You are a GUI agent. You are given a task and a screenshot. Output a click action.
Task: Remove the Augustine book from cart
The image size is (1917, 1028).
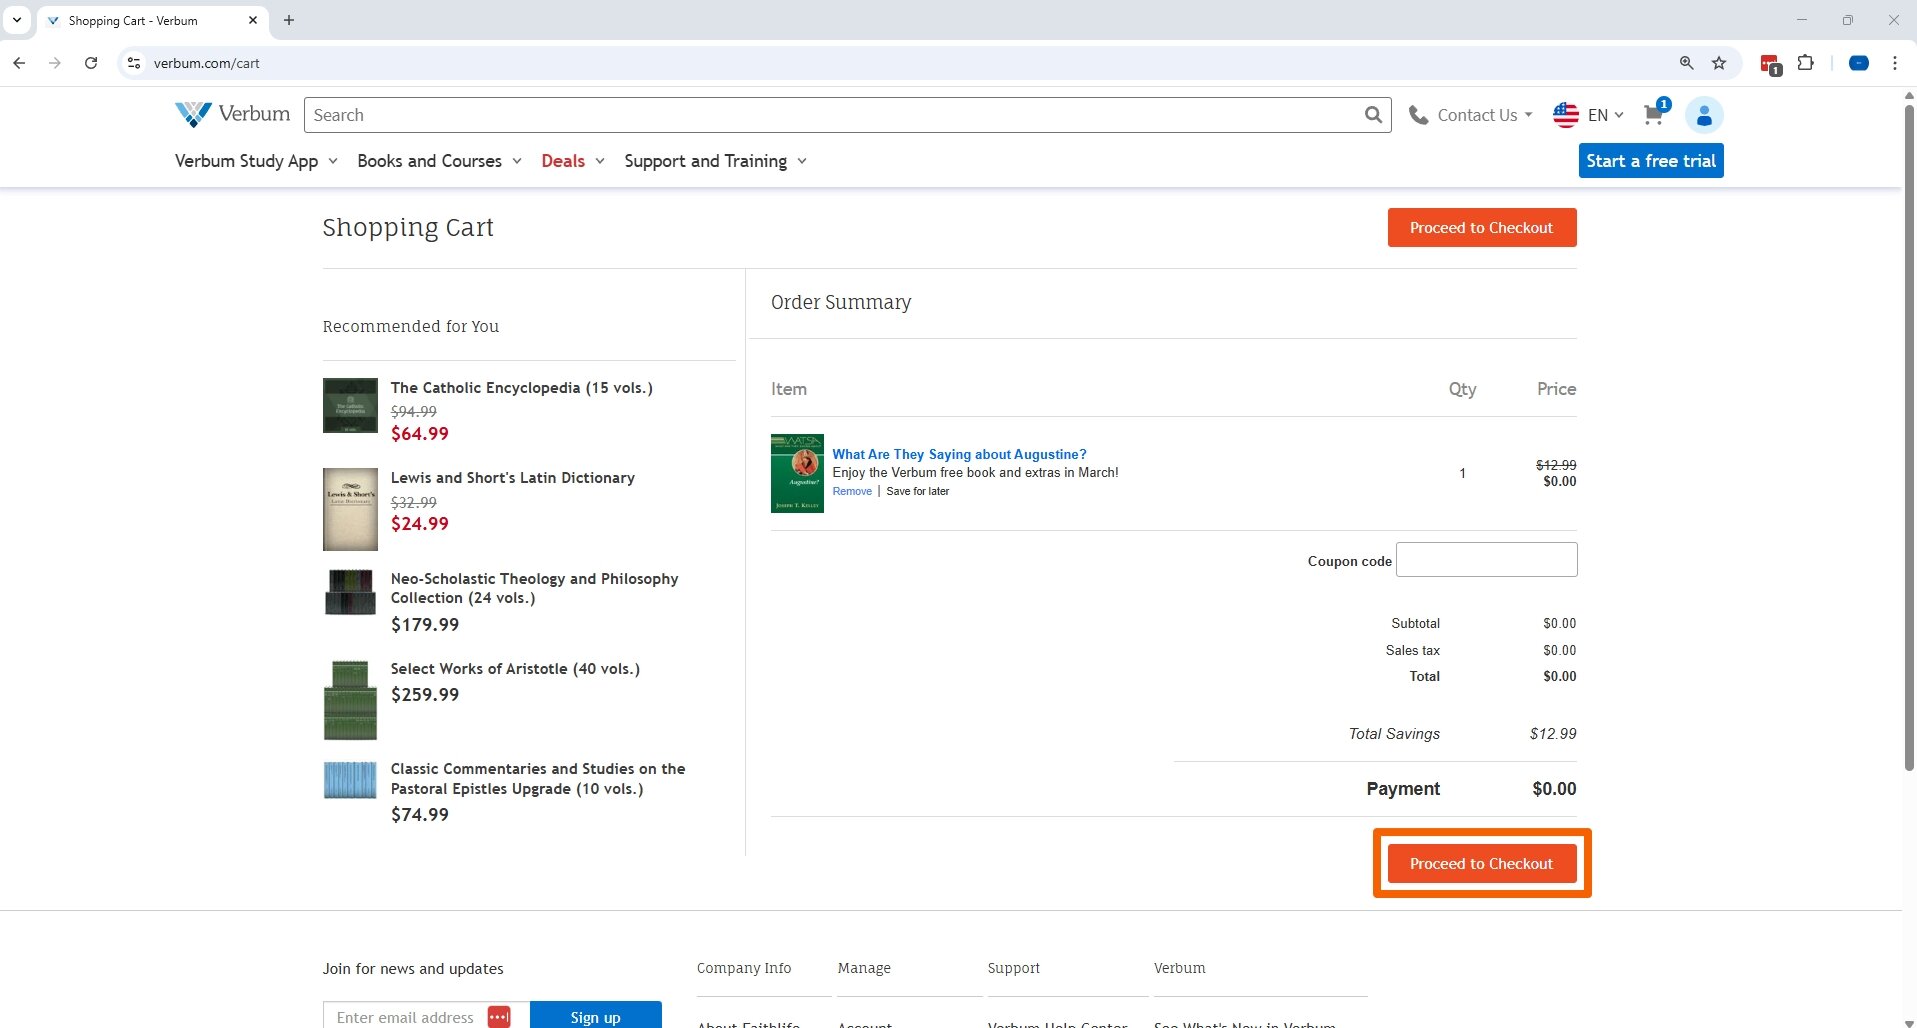pyautogui.click(x=852, y=491)
